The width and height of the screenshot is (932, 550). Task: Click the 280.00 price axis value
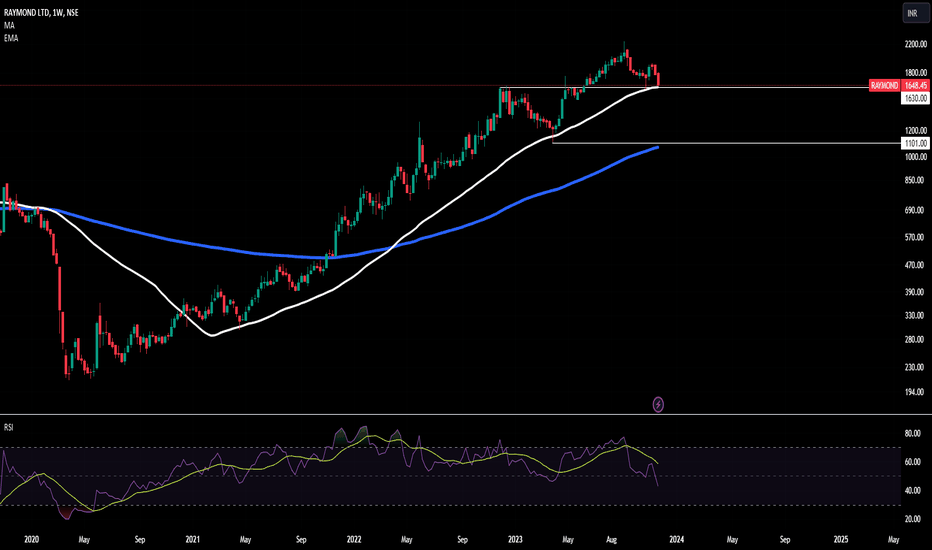[x=915, y=340]
